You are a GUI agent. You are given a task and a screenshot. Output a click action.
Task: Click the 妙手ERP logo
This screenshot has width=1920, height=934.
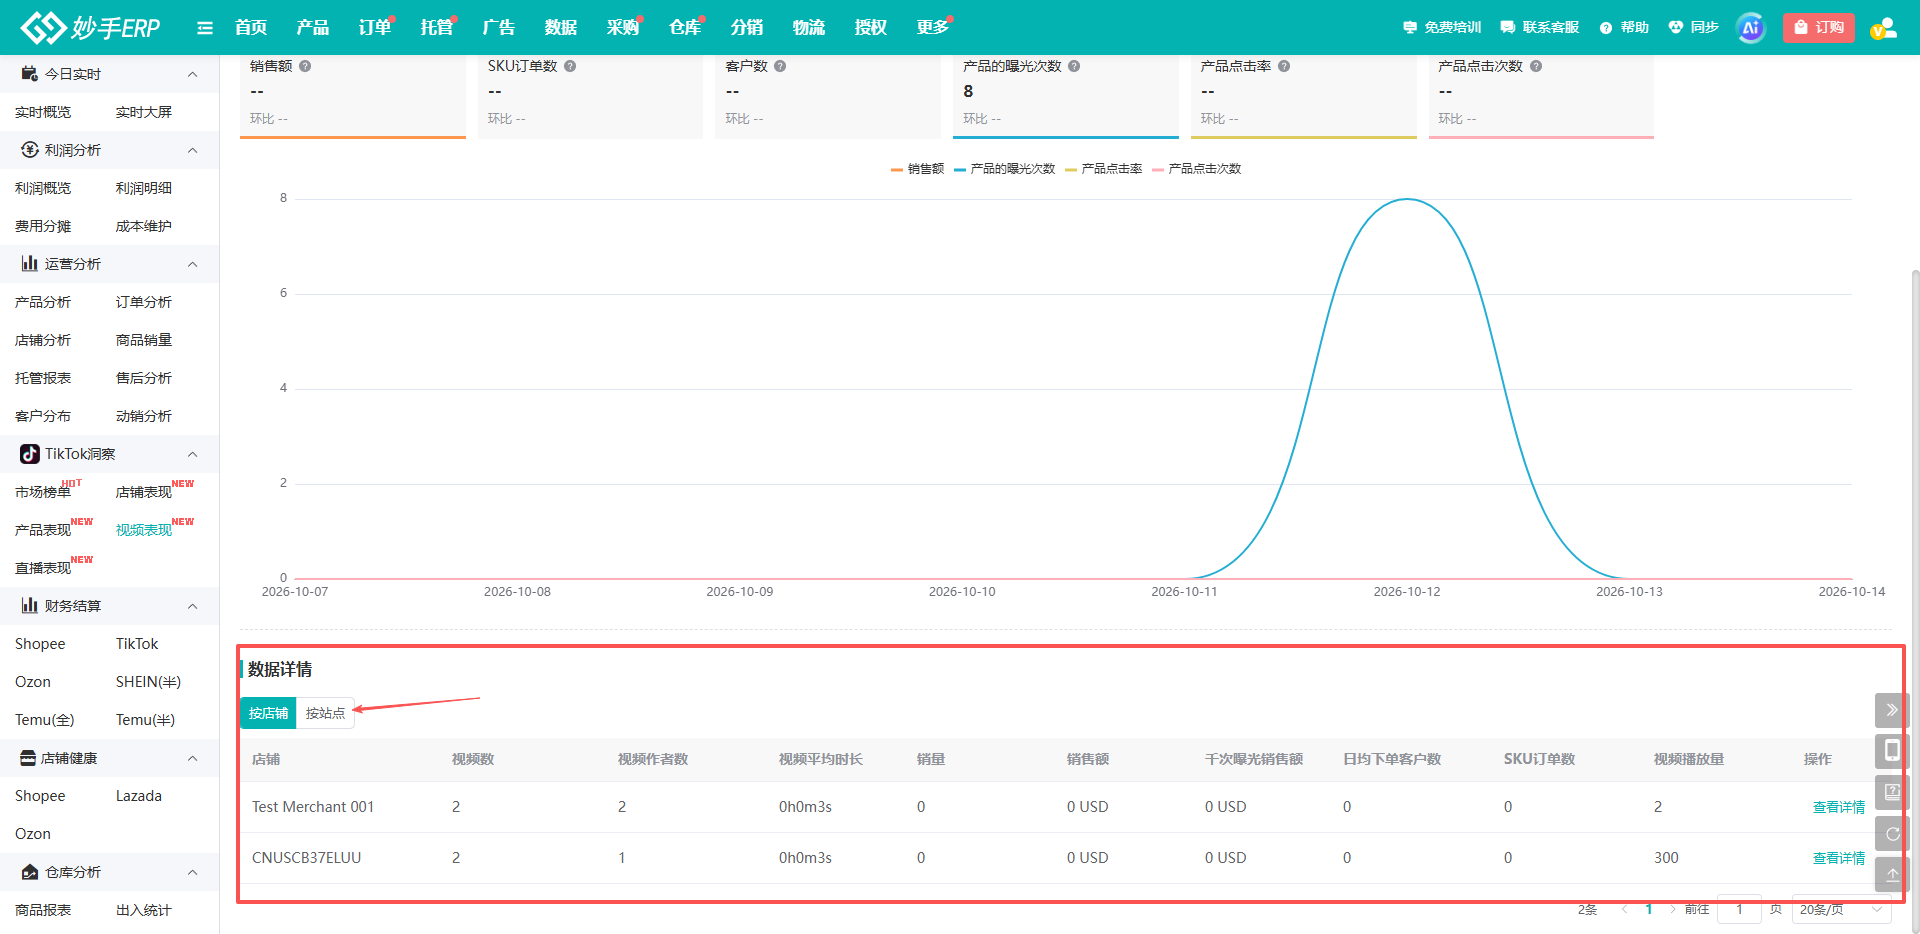click(90, 27)
